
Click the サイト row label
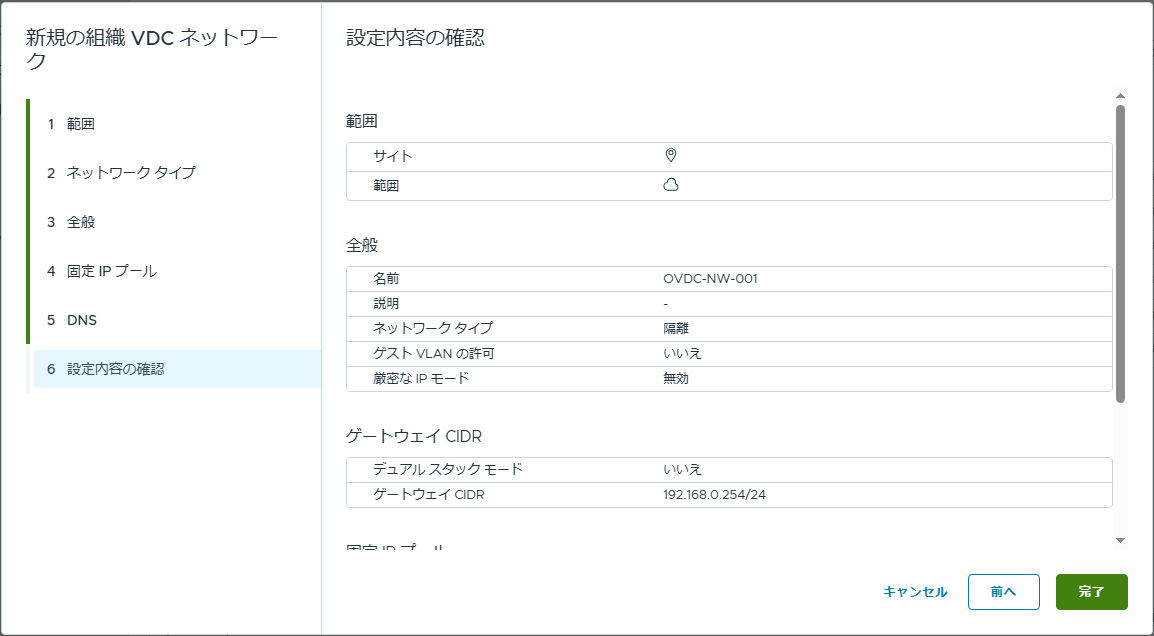[392, 156]
